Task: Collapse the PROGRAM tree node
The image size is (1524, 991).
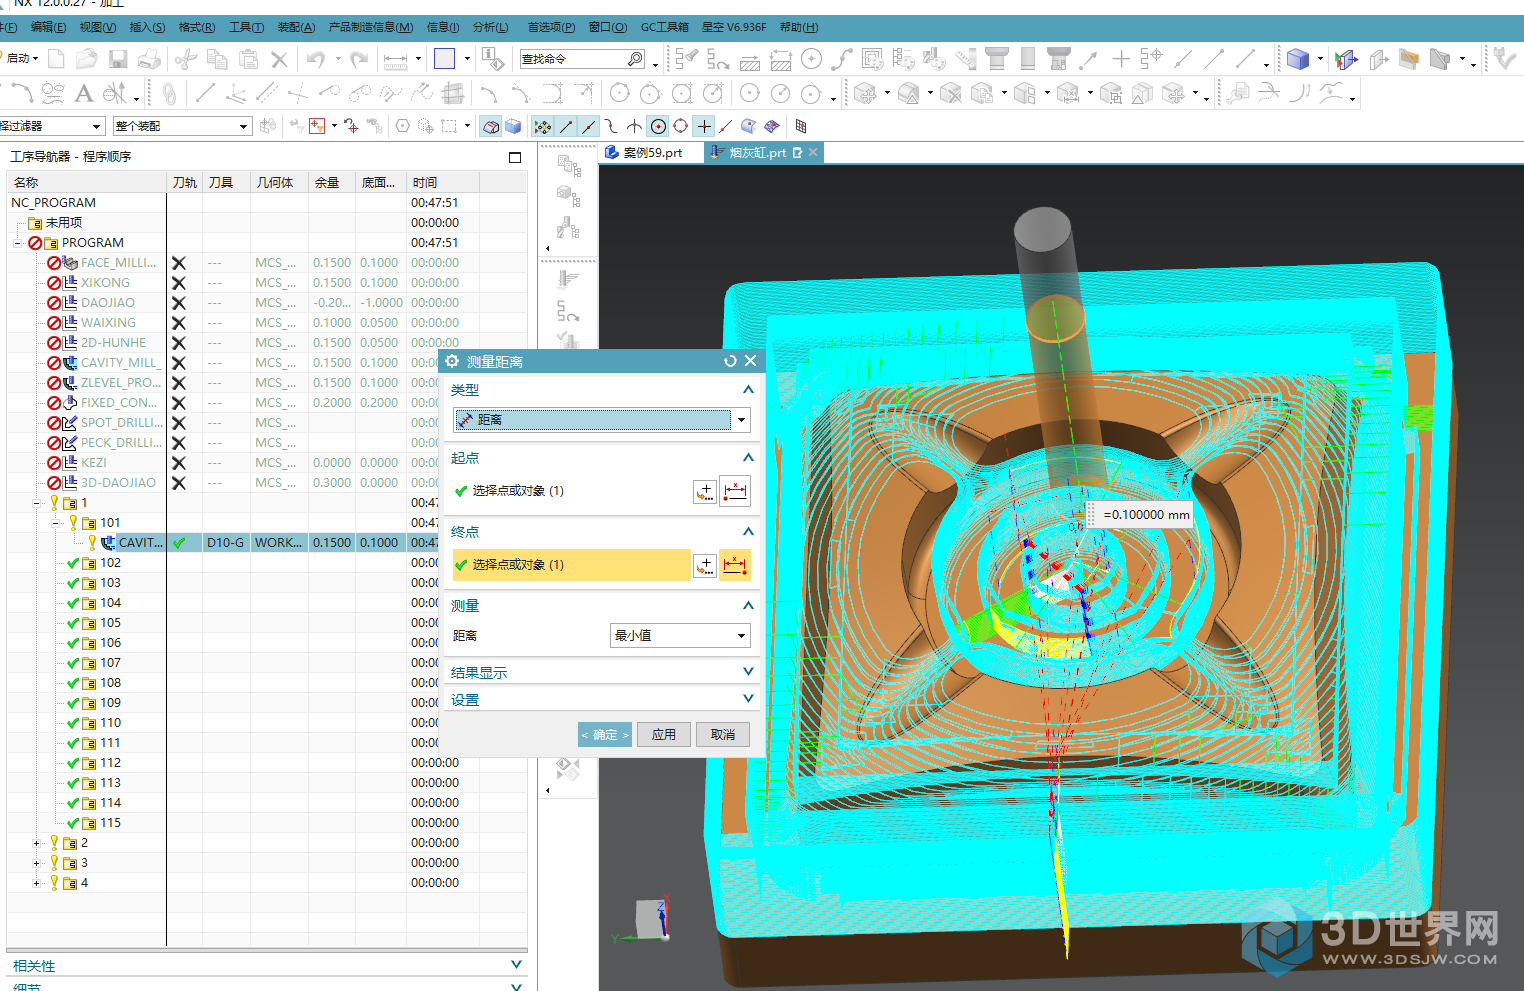Action: (x=18, y=243)
